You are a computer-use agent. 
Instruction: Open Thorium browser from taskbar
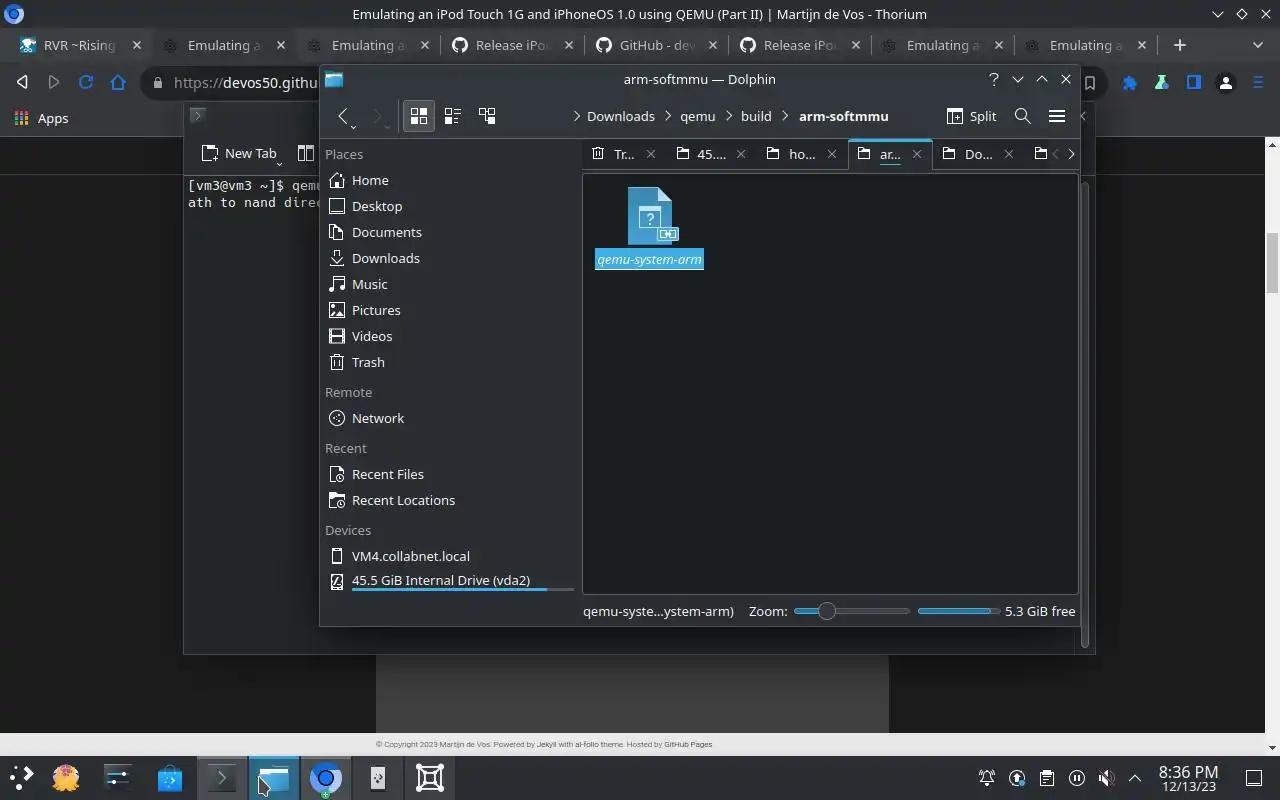coord(325,777)
